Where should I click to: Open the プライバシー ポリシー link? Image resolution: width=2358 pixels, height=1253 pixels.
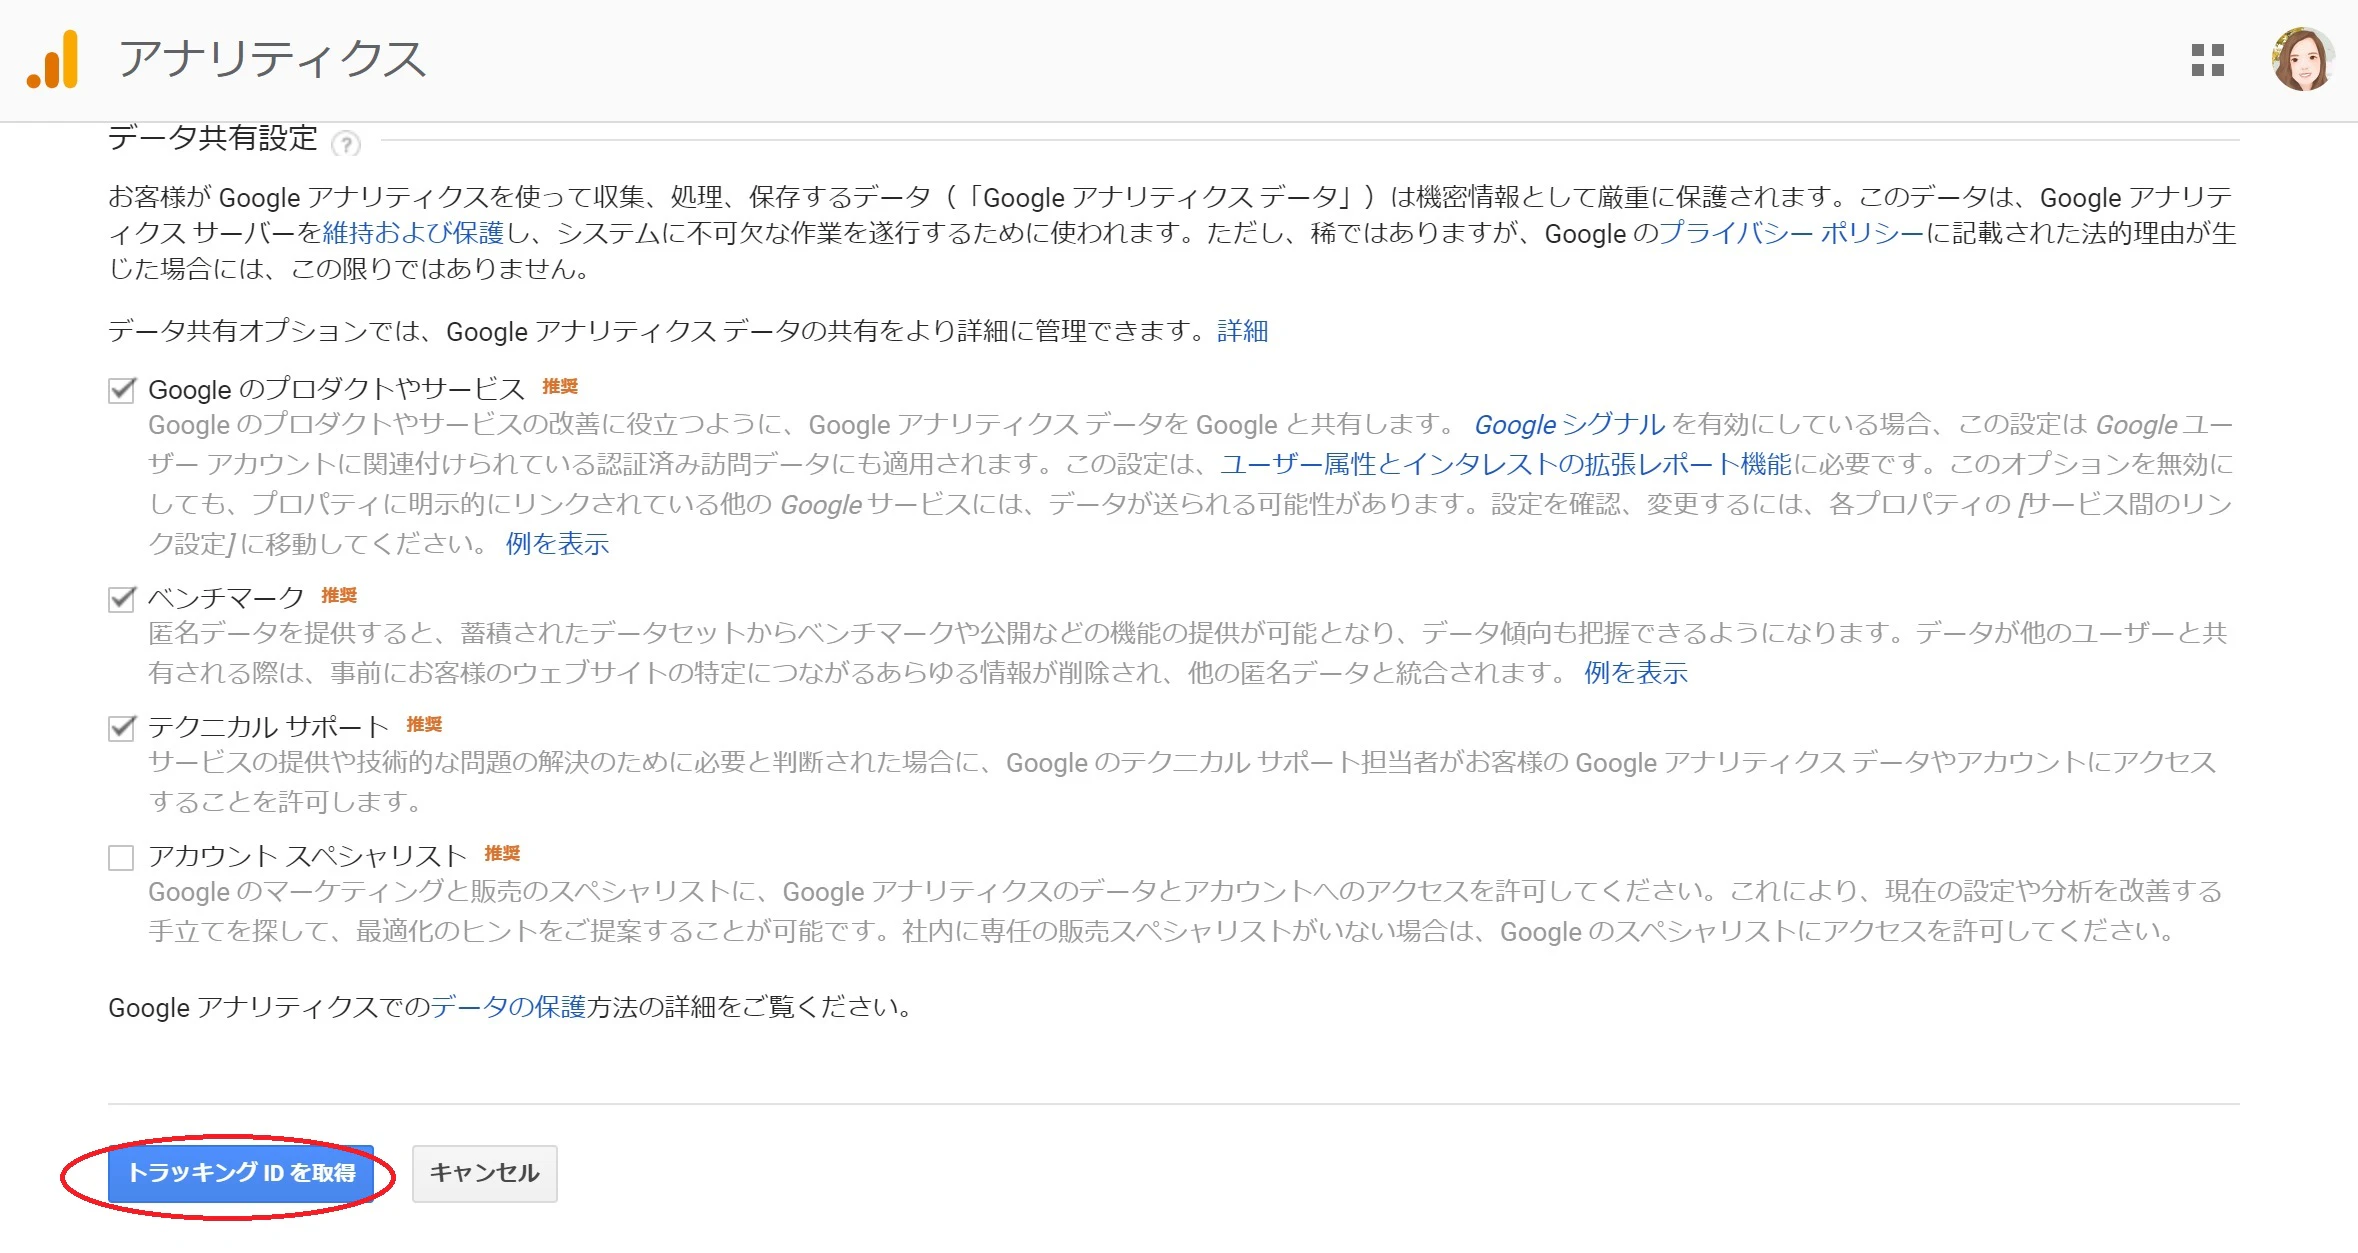[1792, 233]
